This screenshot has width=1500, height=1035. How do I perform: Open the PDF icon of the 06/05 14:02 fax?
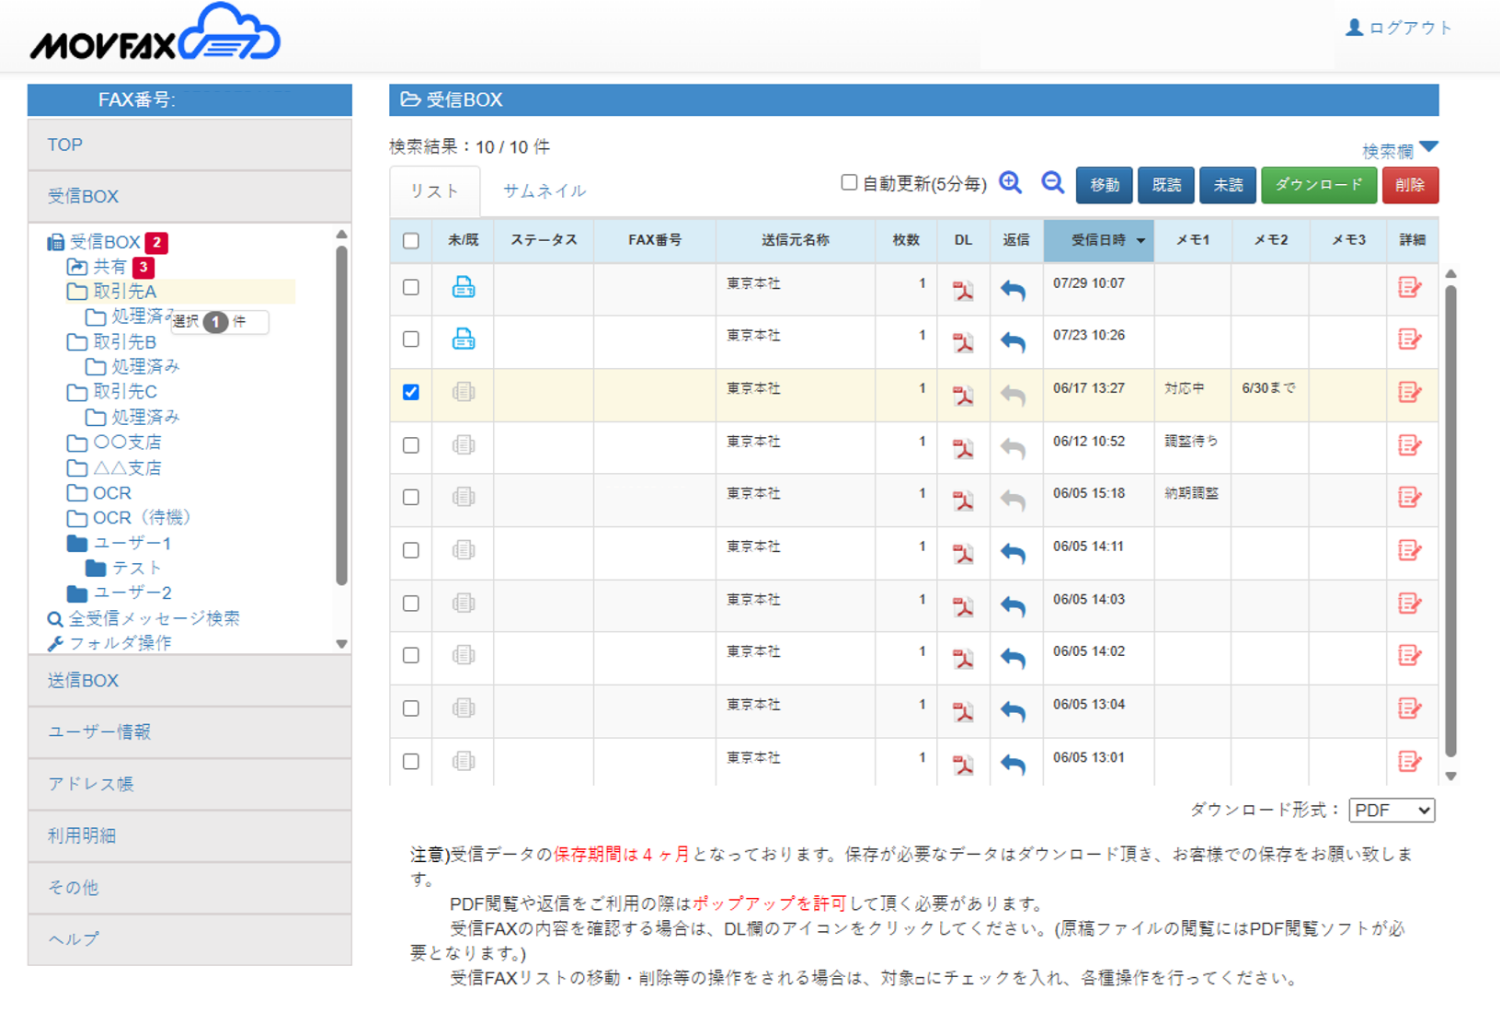pos(963,658)
